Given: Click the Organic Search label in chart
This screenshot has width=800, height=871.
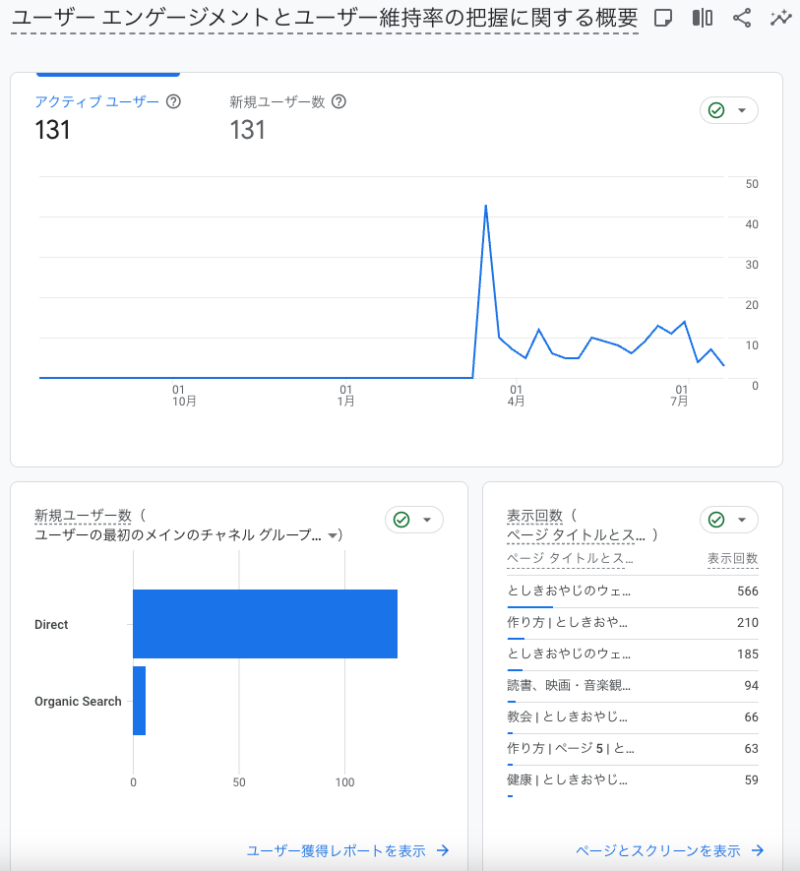Looking at the screenshot, I should click(78, 701).
